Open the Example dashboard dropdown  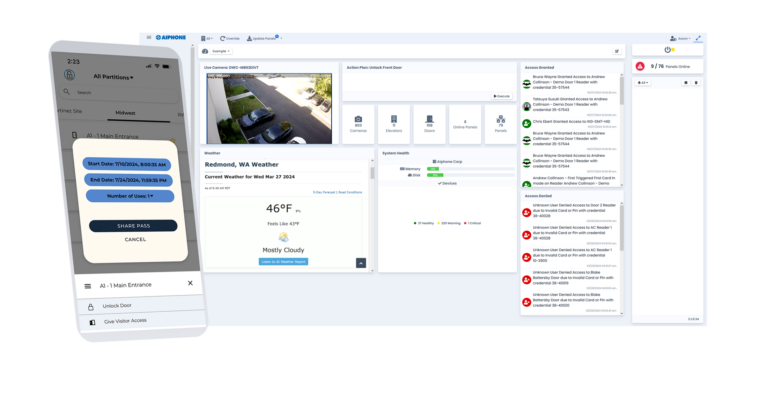coord(221,51)
